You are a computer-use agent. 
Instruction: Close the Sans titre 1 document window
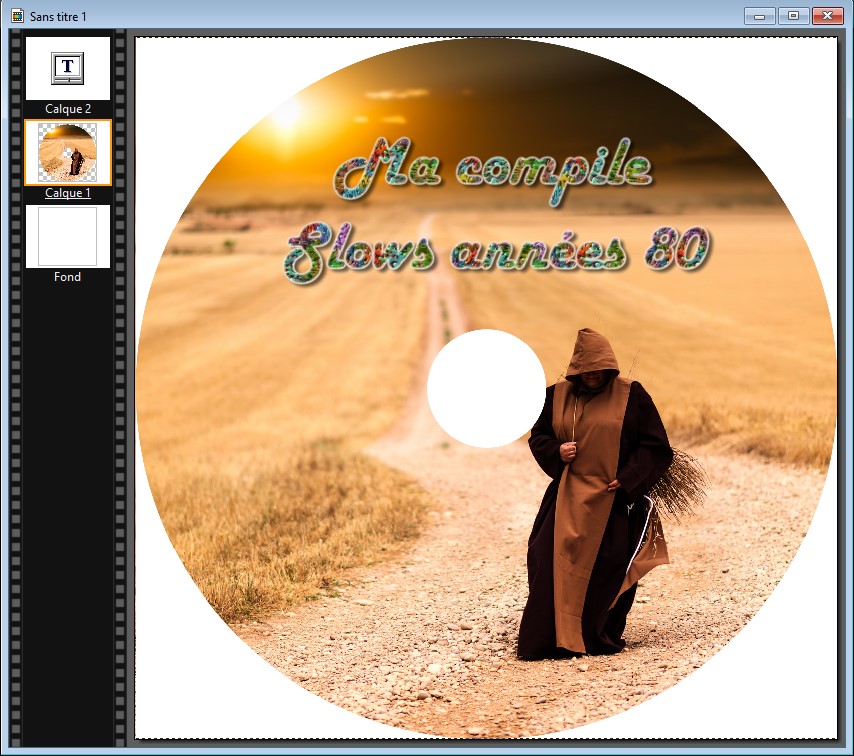click(x=827, y=16)
